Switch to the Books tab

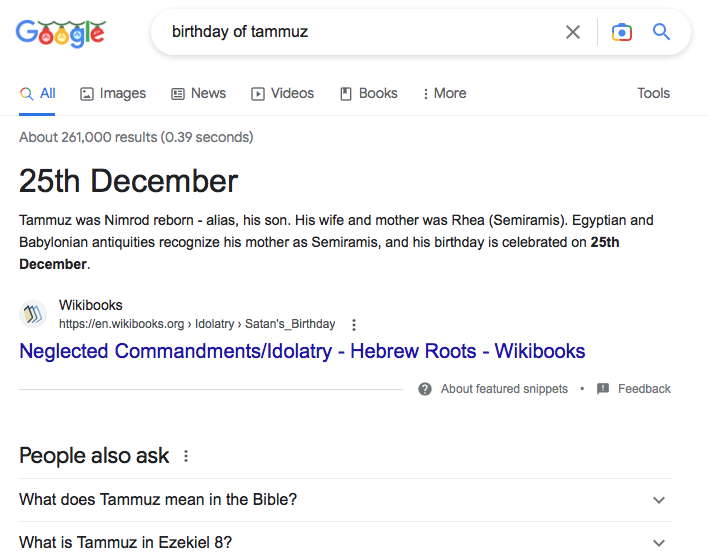tap(368, 93)
